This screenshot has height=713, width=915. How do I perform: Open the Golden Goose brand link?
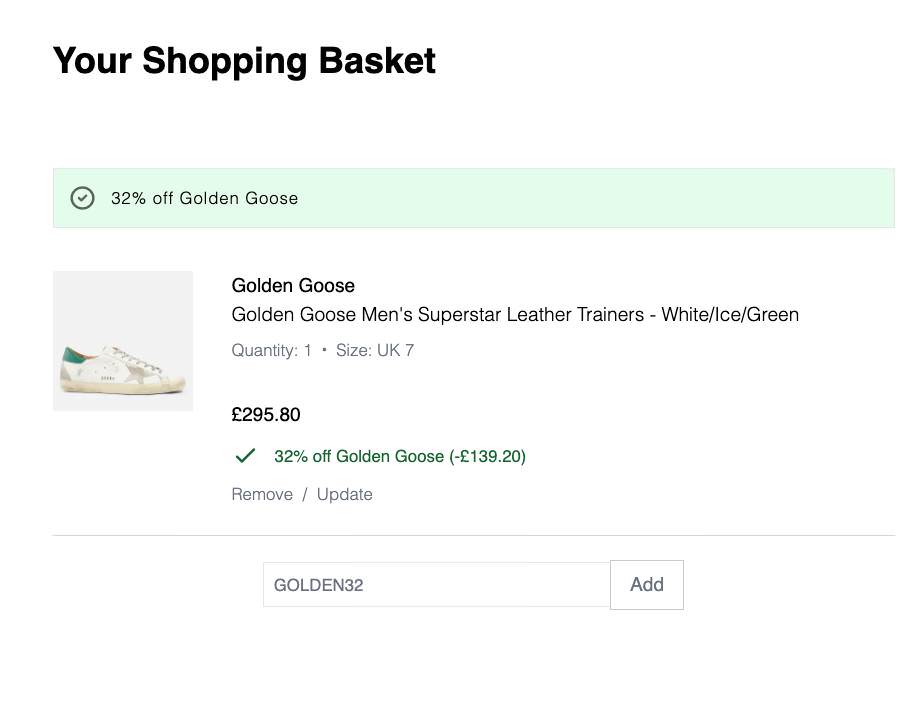292,286
